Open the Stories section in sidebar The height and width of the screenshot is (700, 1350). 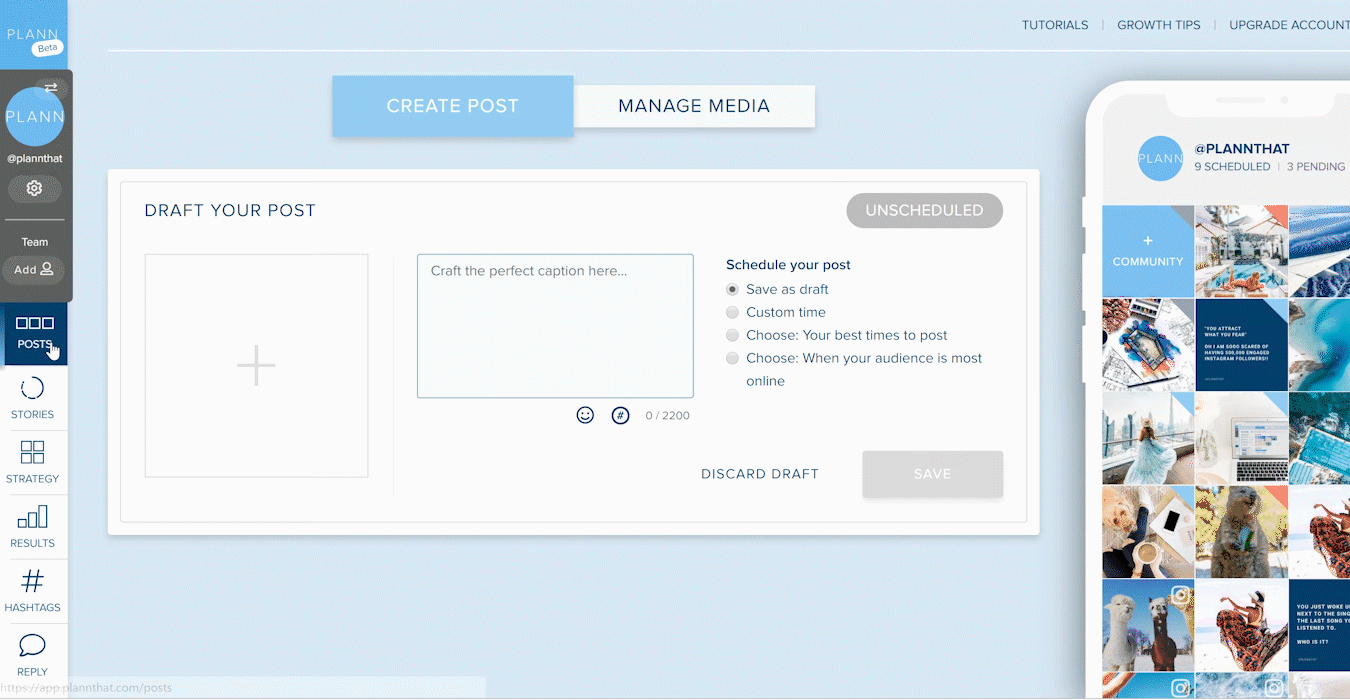(x=33, y=398)
